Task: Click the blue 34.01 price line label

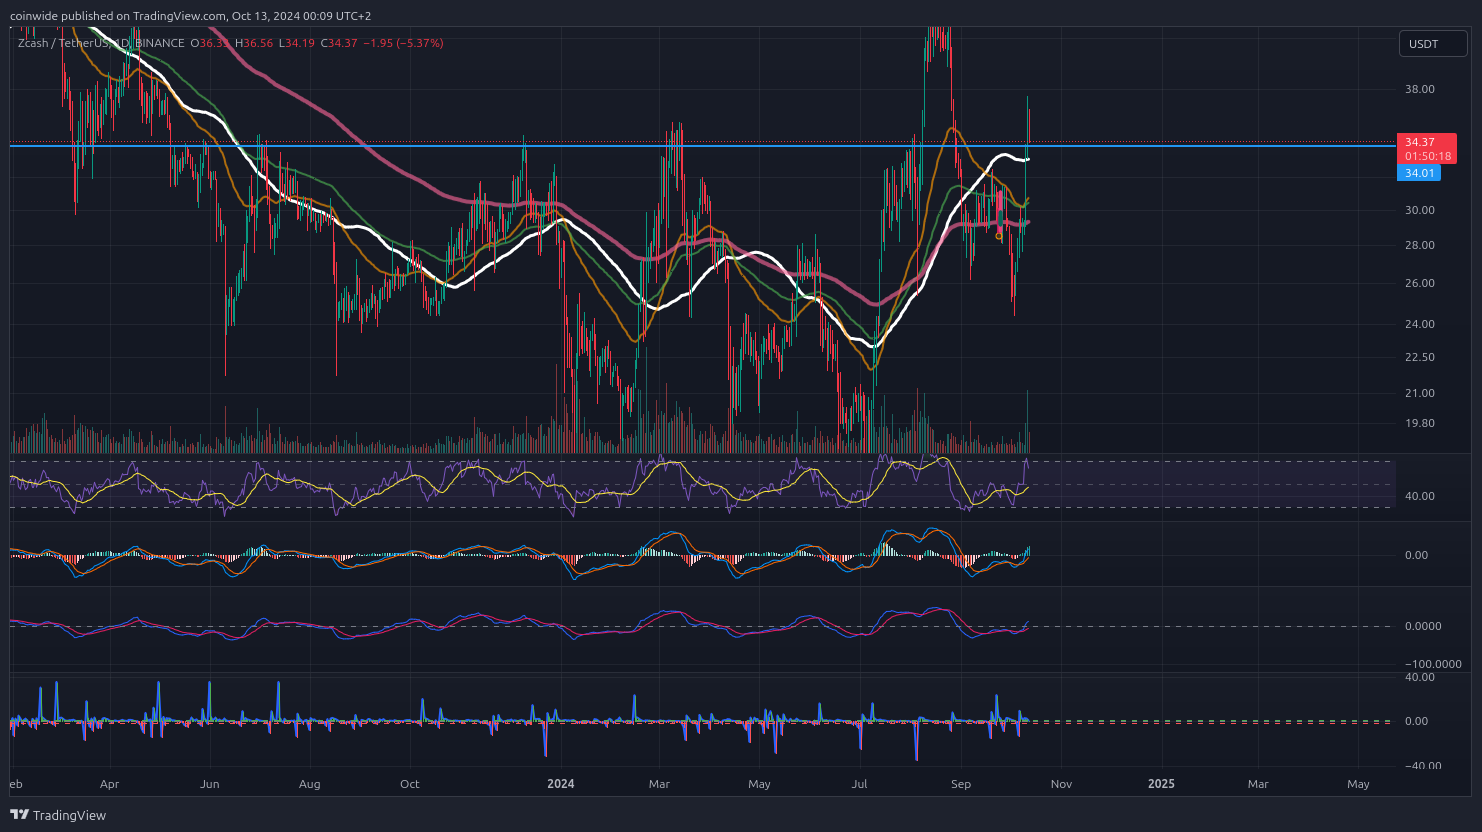Action: pos(1419,173)
